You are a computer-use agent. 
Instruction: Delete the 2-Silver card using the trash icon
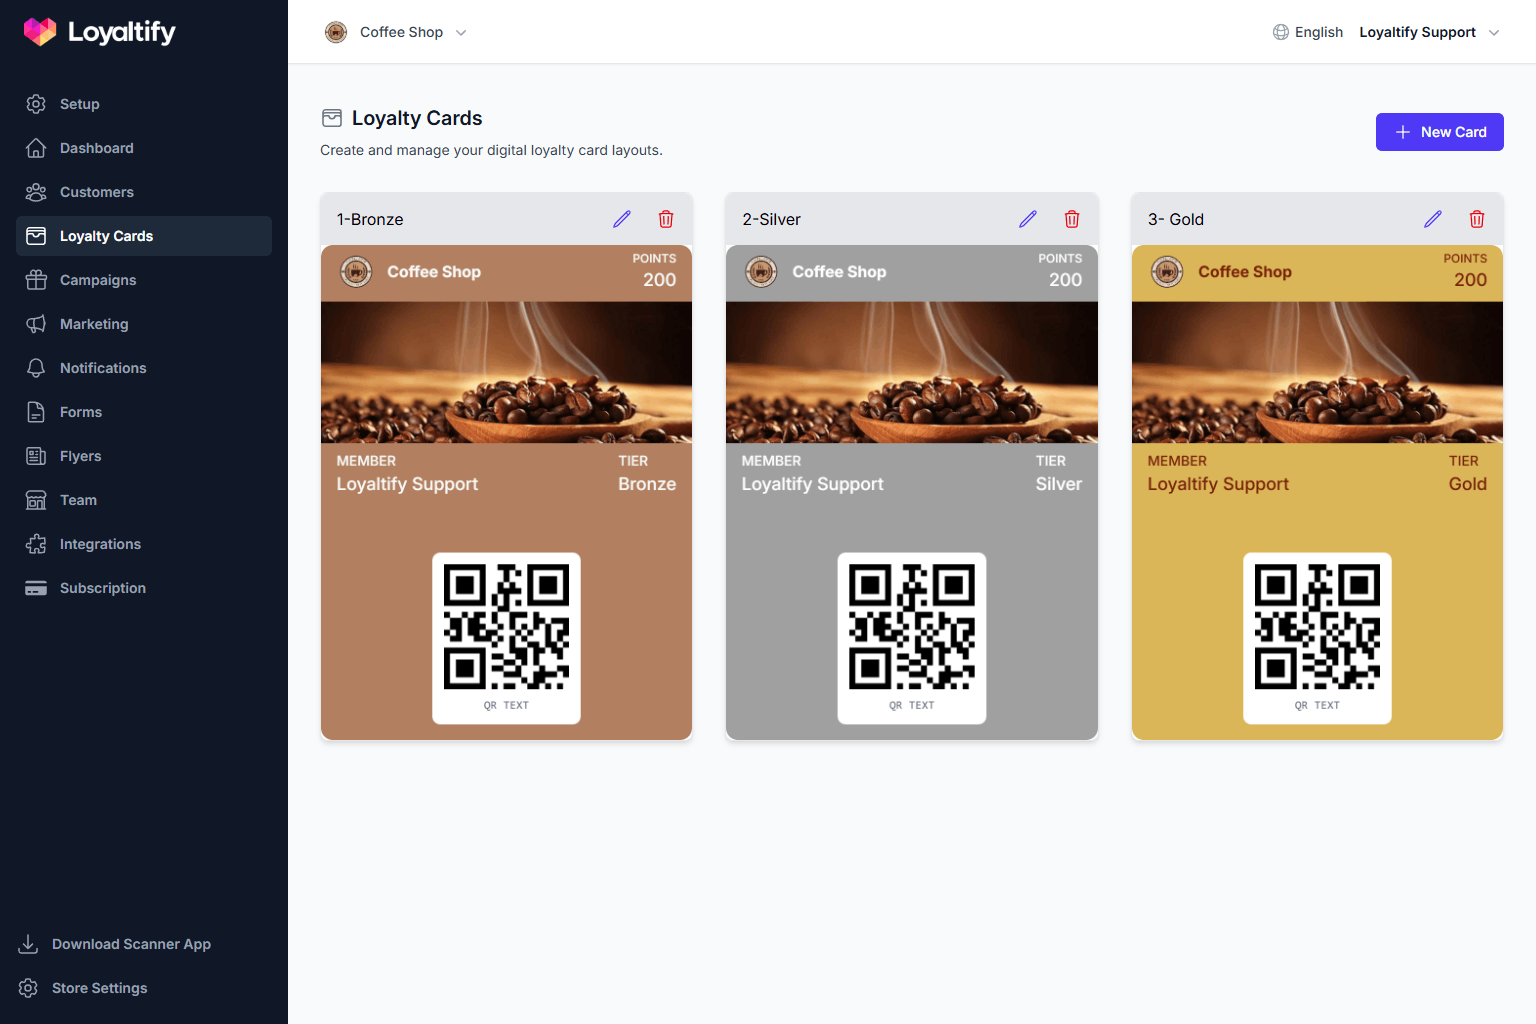(x=1072, y=219)
